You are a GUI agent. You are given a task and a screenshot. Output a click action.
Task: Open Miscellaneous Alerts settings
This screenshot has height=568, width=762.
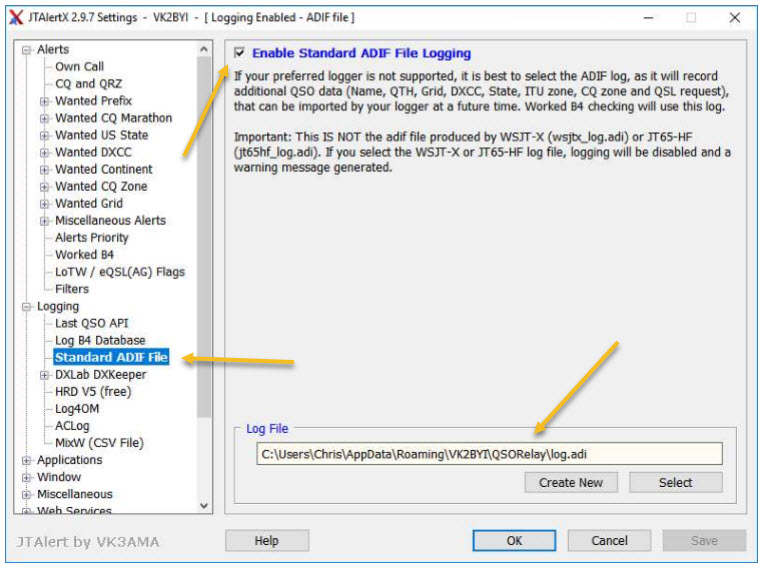[x=110, y=220]
